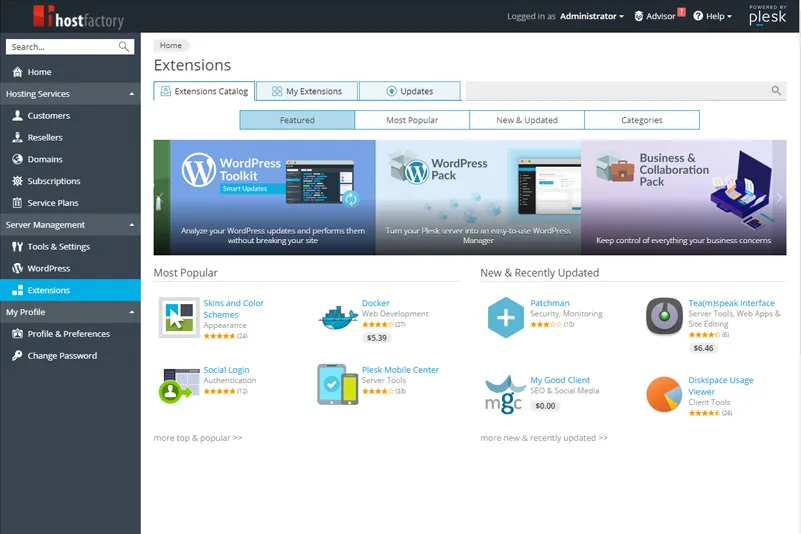The height and width of the screenshot is (534, 801).
Task: Click the hostfactory logo
Action: coord(78,17)
